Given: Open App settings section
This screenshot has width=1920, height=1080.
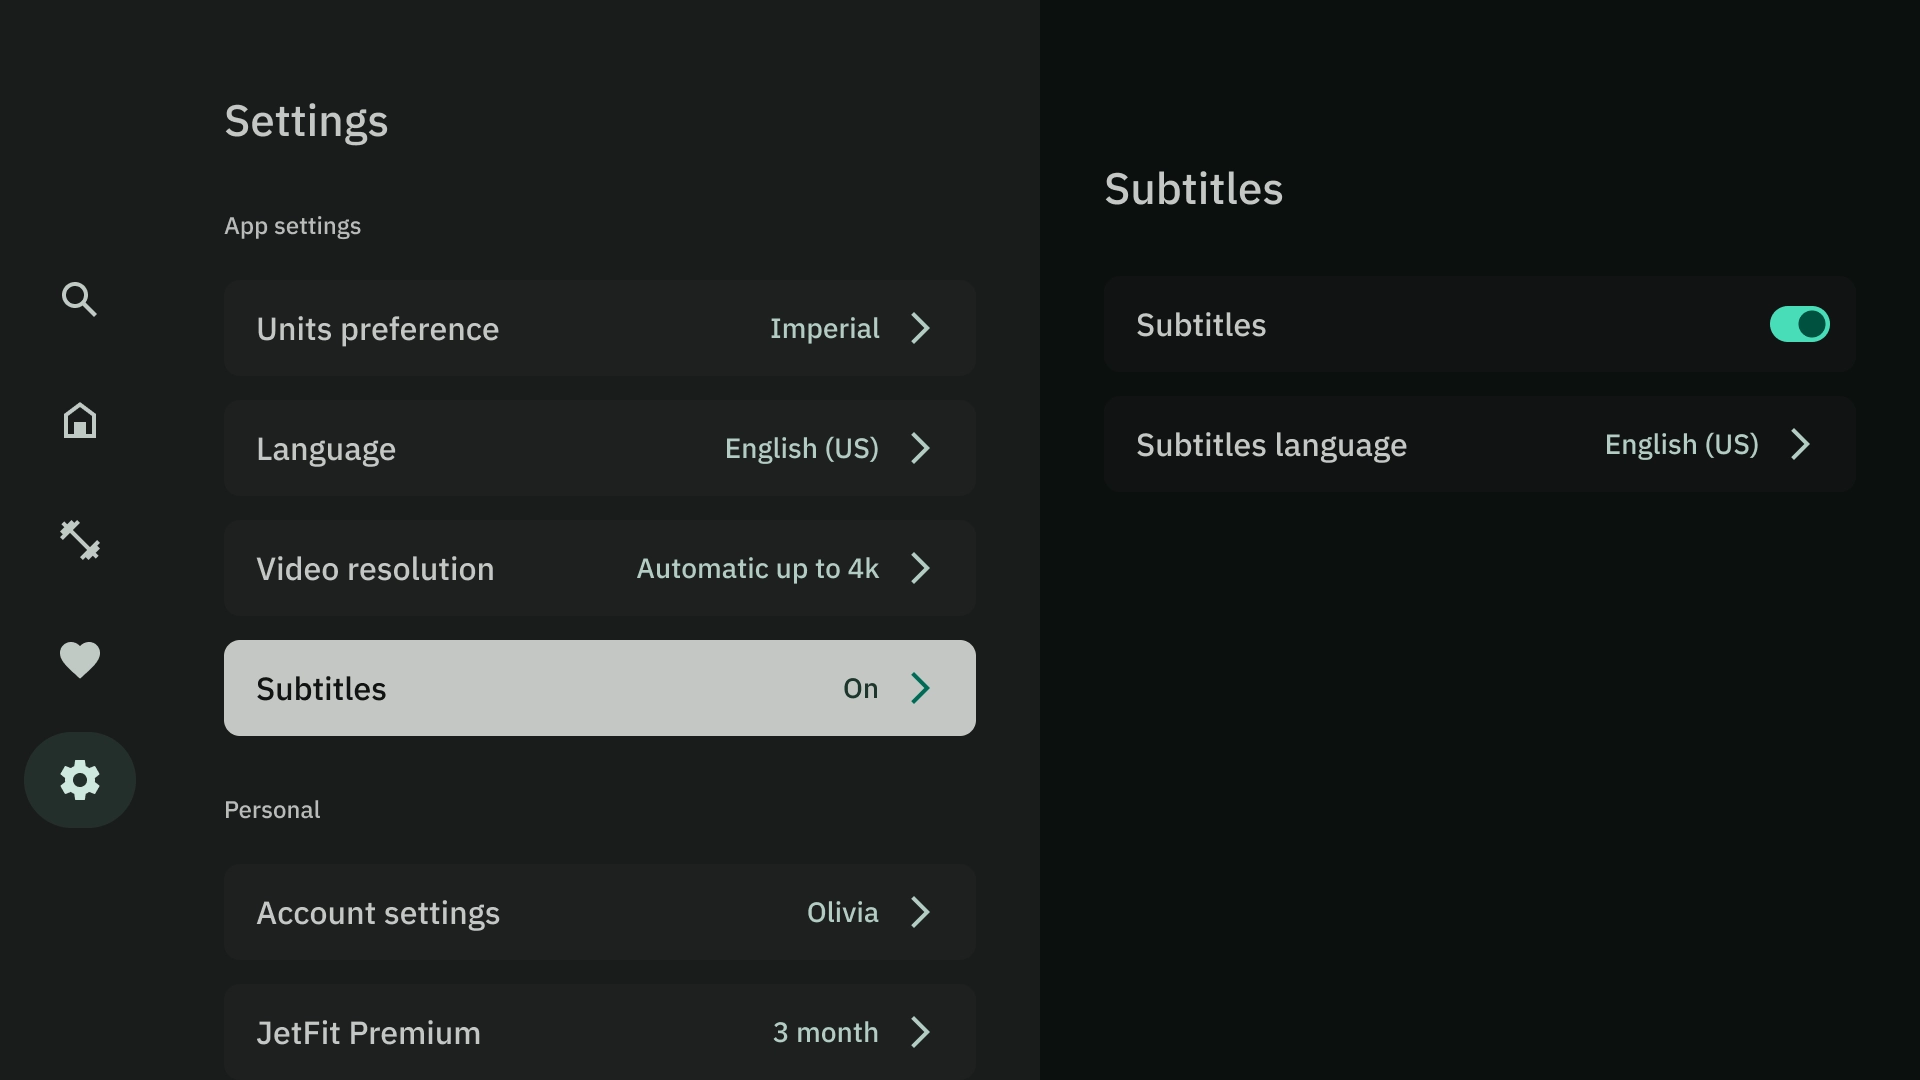Looking at the screenshot, I should [x=293, y=224].
